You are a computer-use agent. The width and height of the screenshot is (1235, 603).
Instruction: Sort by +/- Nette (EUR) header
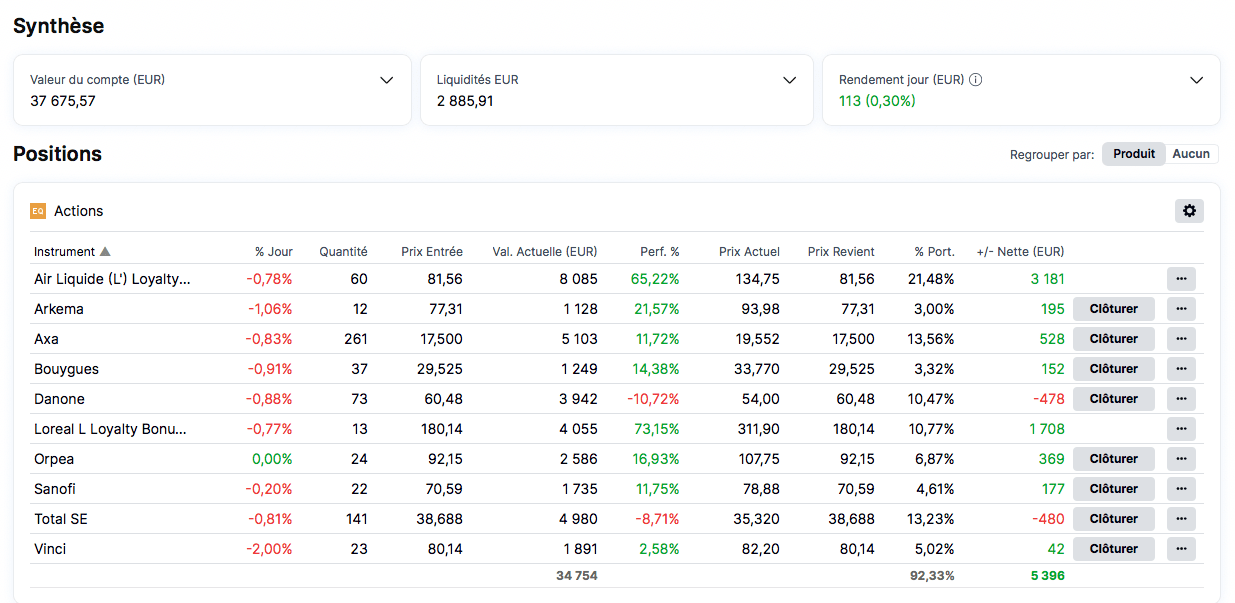click(1020, 252)
